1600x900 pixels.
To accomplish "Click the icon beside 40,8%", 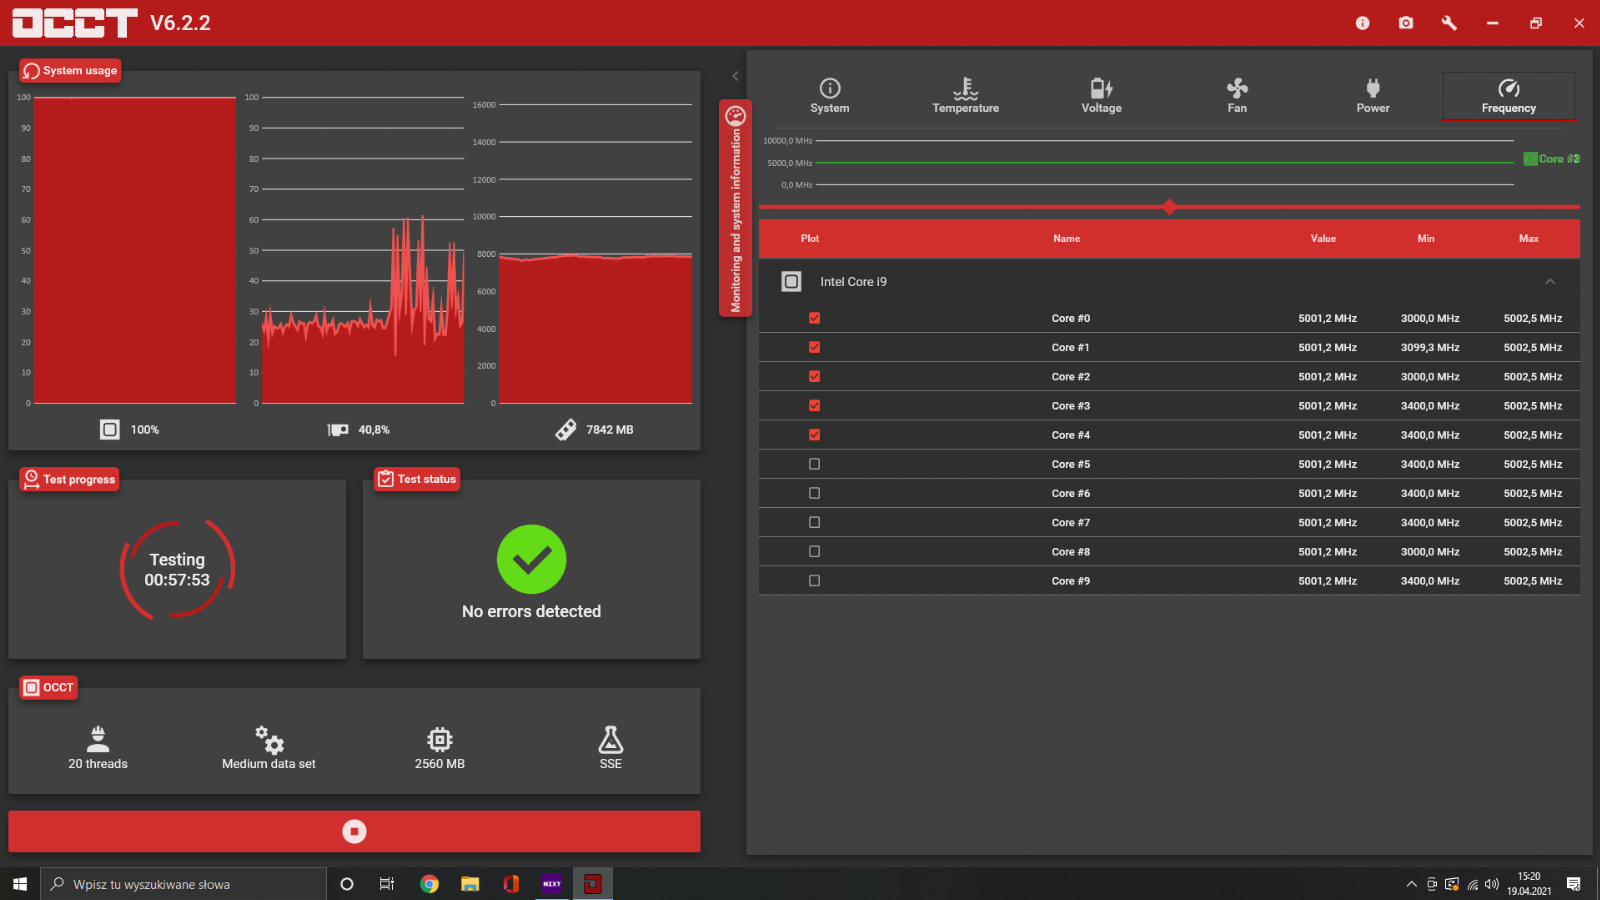I will [x=338, y=430].
